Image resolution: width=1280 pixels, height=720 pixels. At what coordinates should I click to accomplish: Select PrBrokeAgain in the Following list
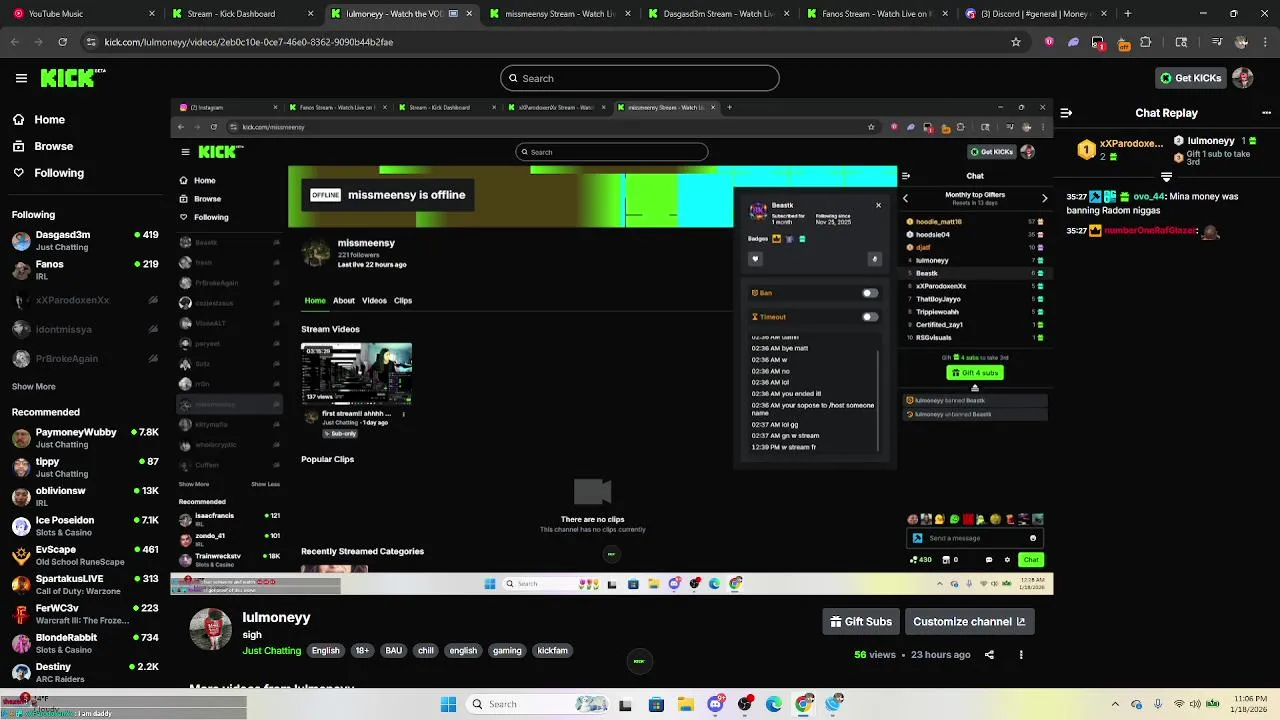85,359
